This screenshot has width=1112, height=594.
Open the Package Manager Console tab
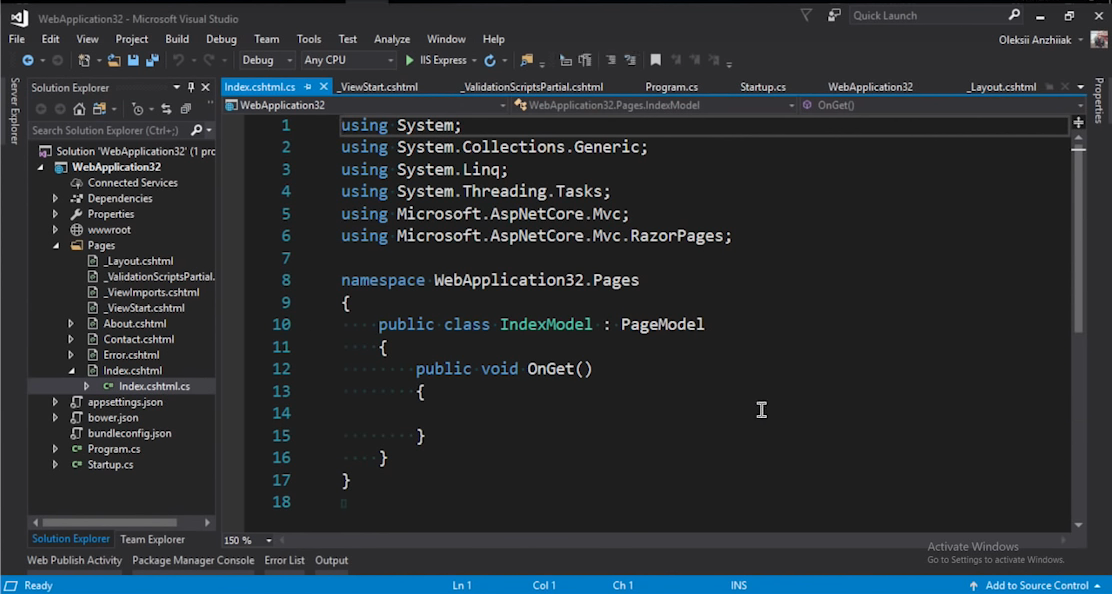pos(193,560)
